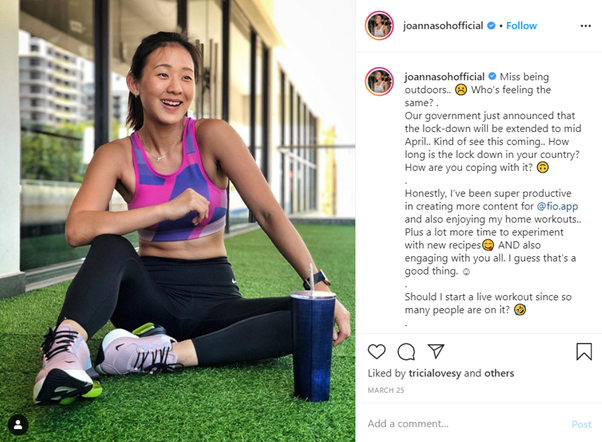Select the verified badge in the header
The height and width of the screenshot is (442, 602).
[491, 26]
